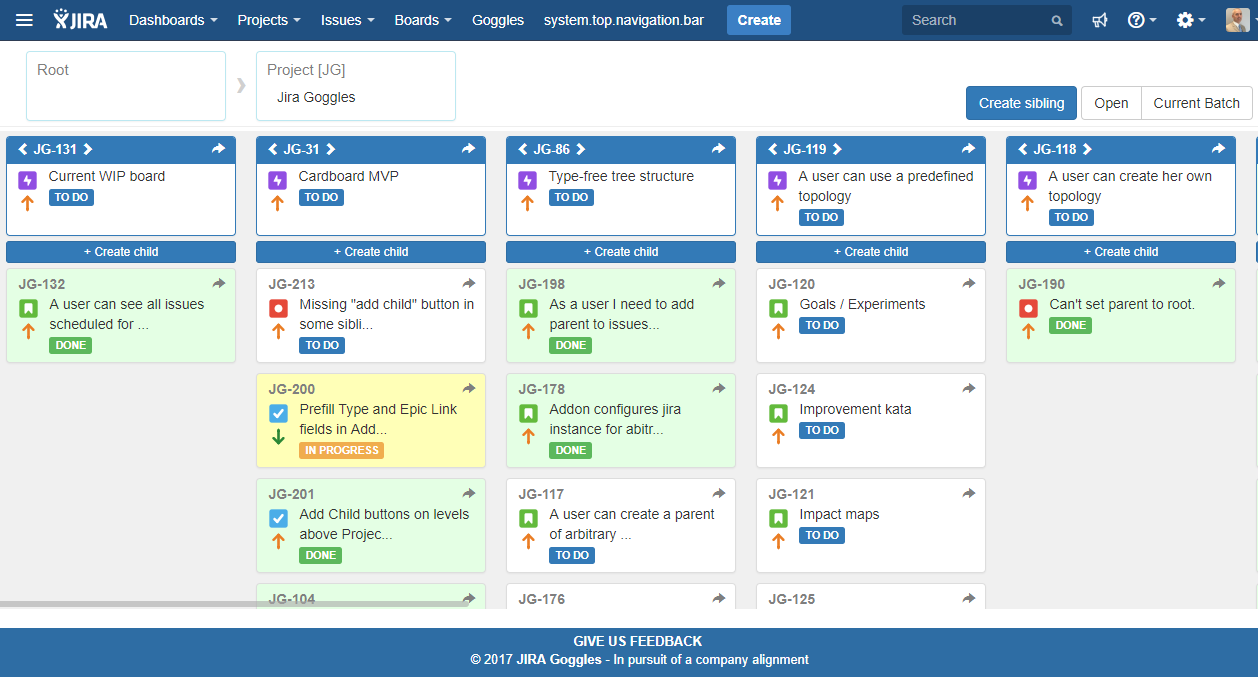Click bug icon on JG-190 card
Viewport: 1258px width, 677px height.
1028,309
